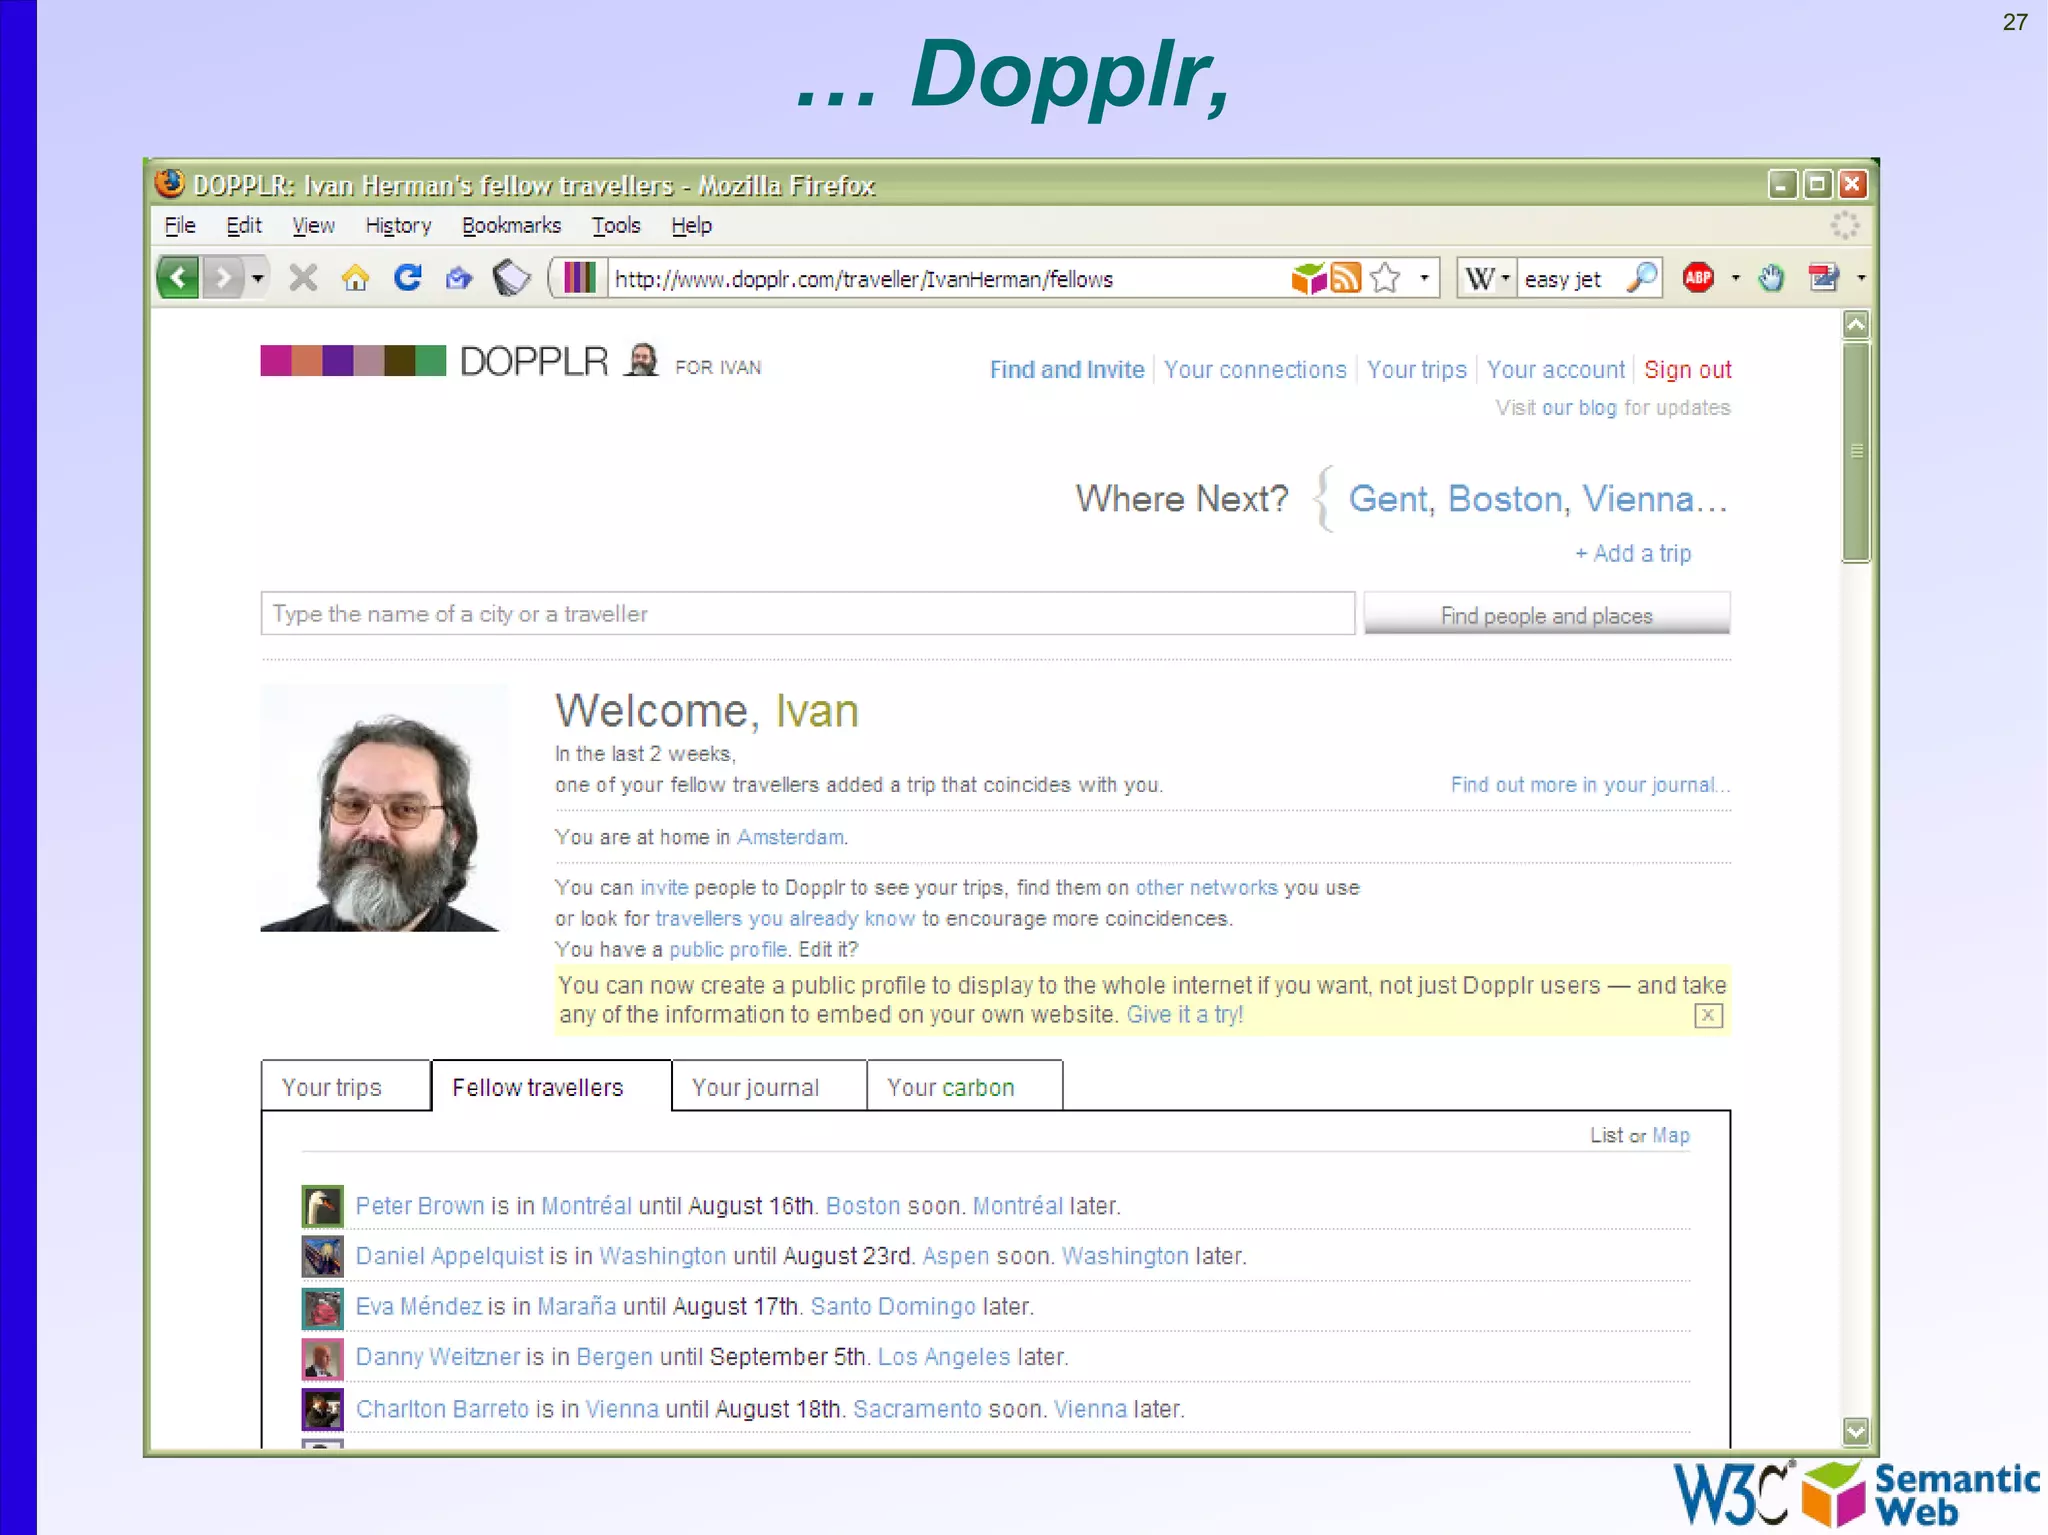
Task: Click the 'Give it a try!' link
Action: 1185,1015
